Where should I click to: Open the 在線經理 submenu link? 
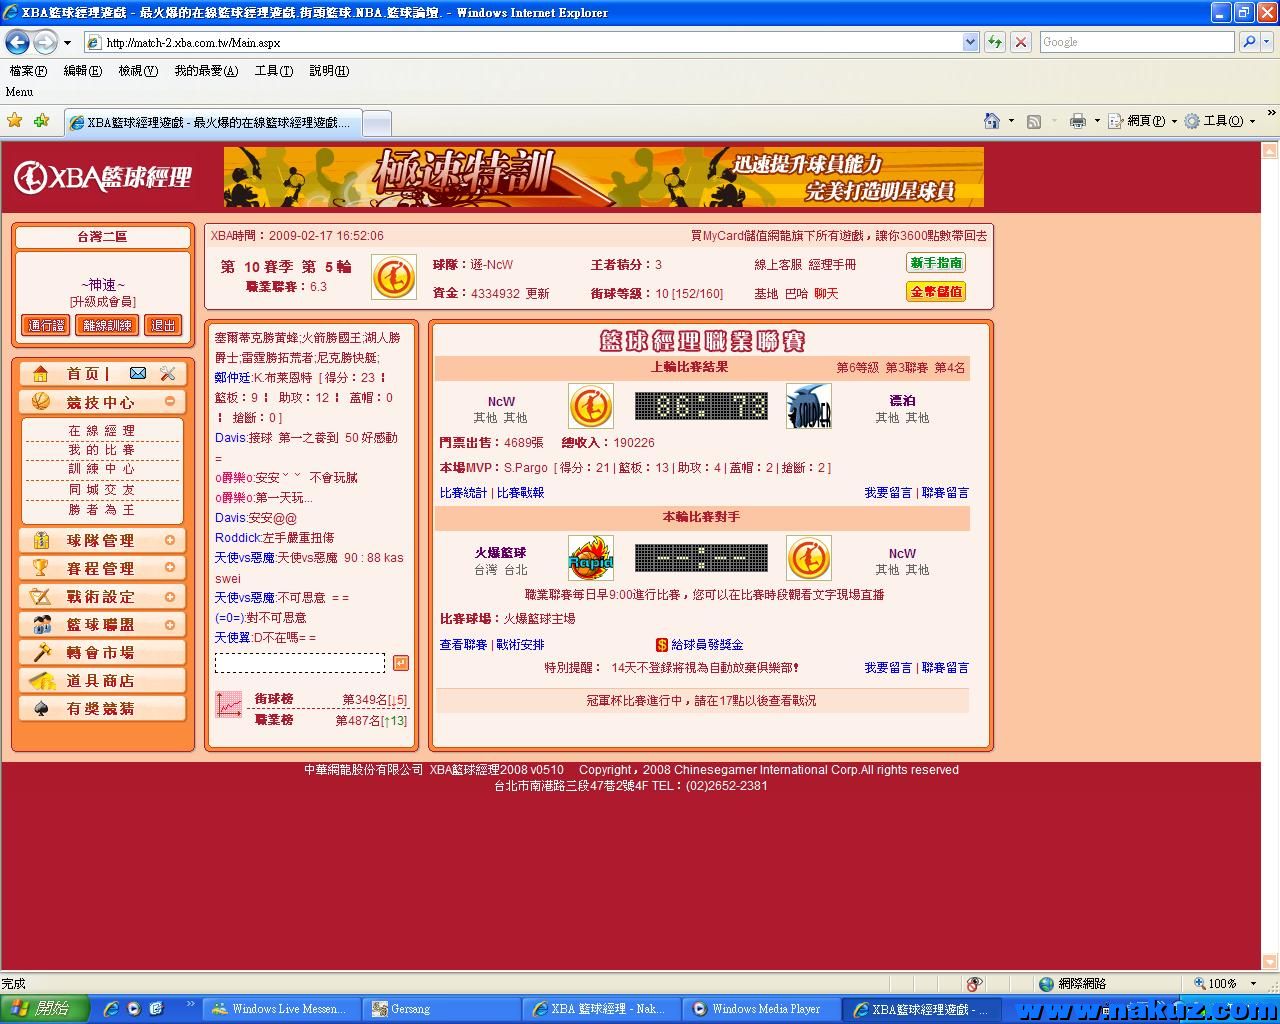pos(101,431)
